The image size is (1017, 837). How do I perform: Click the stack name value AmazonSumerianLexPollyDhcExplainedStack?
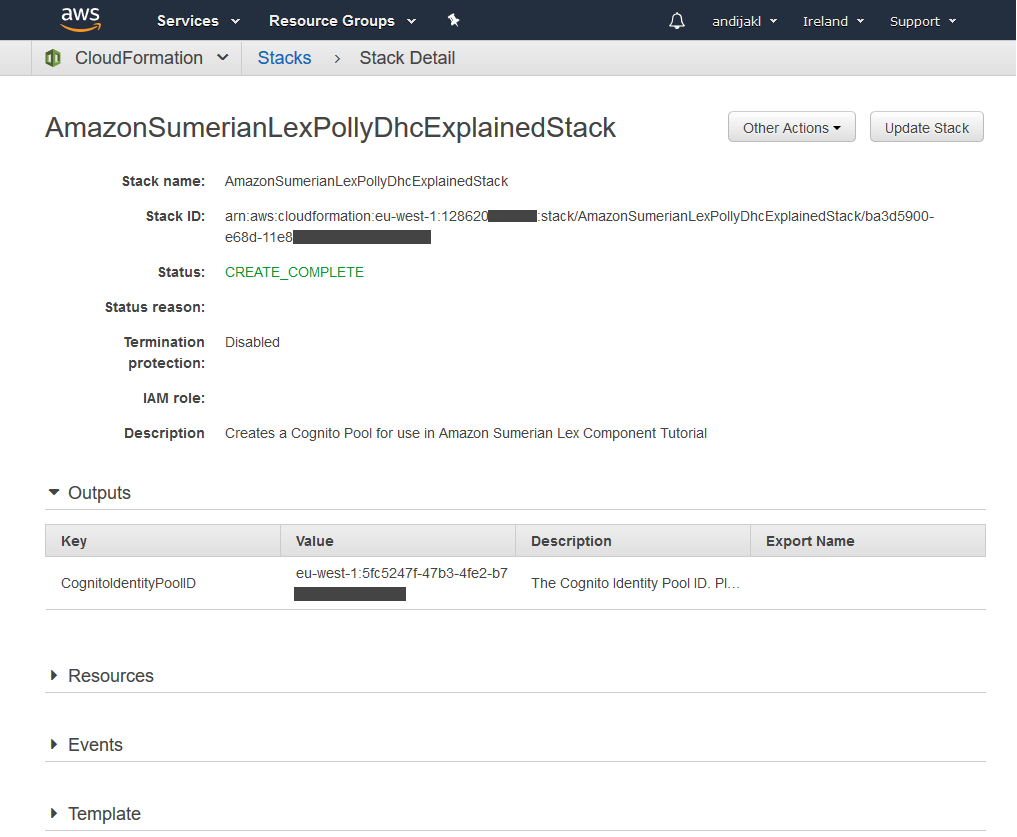(366, 181)
